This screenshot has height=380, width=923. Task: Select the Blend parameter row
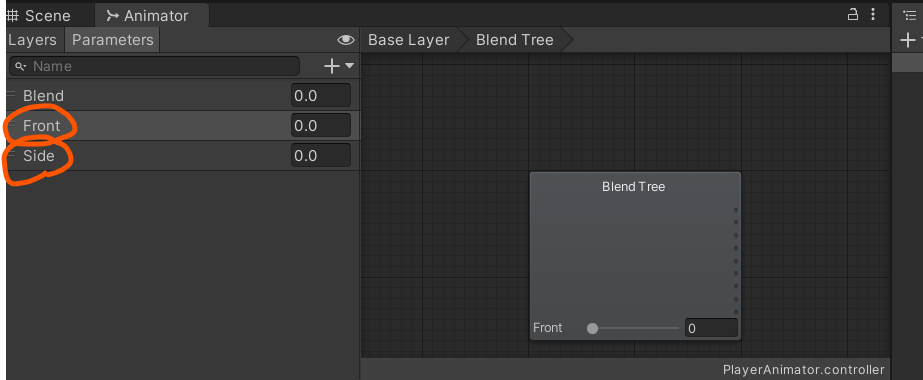coord(182,95)
